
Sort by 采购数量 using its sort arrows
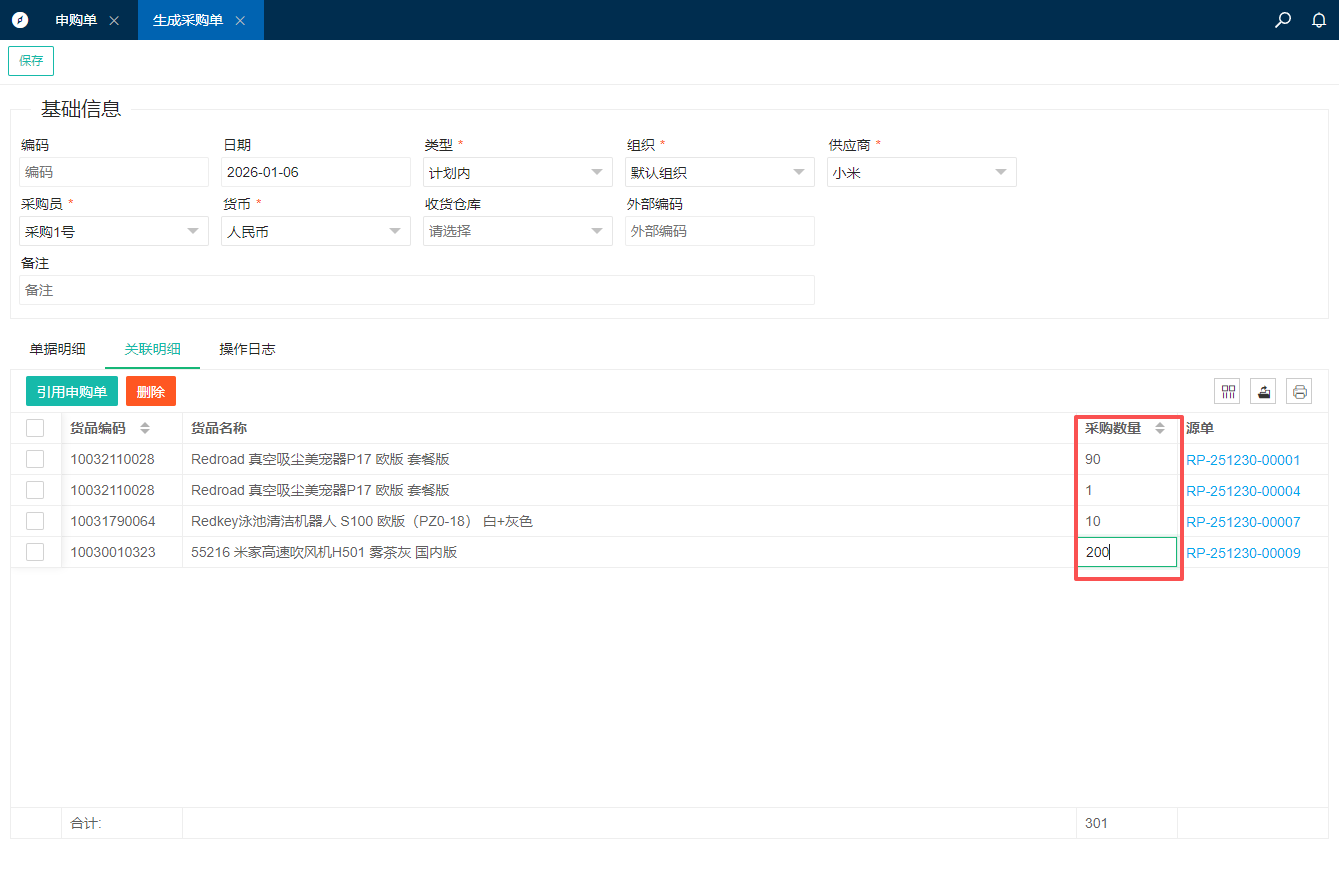tap(1160, 428)
